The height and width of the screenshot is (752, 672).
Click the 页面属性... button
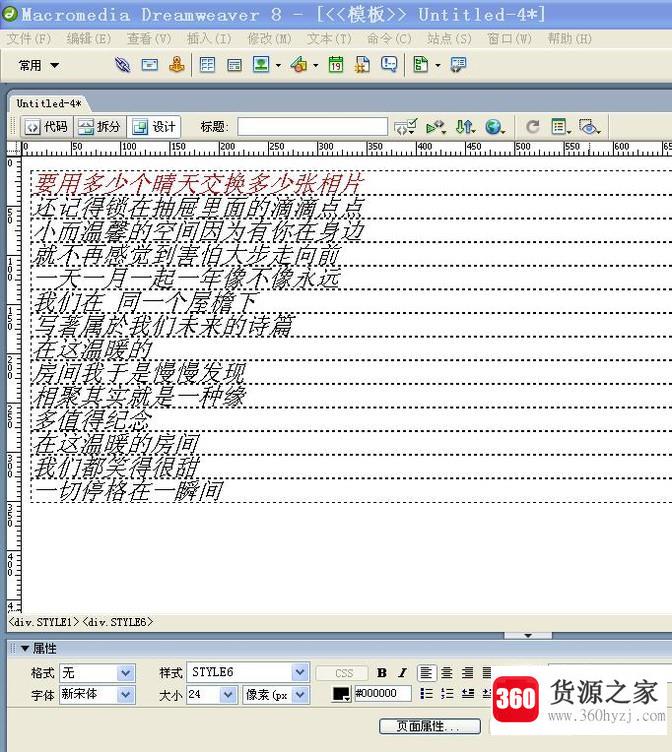pos(430,726)
